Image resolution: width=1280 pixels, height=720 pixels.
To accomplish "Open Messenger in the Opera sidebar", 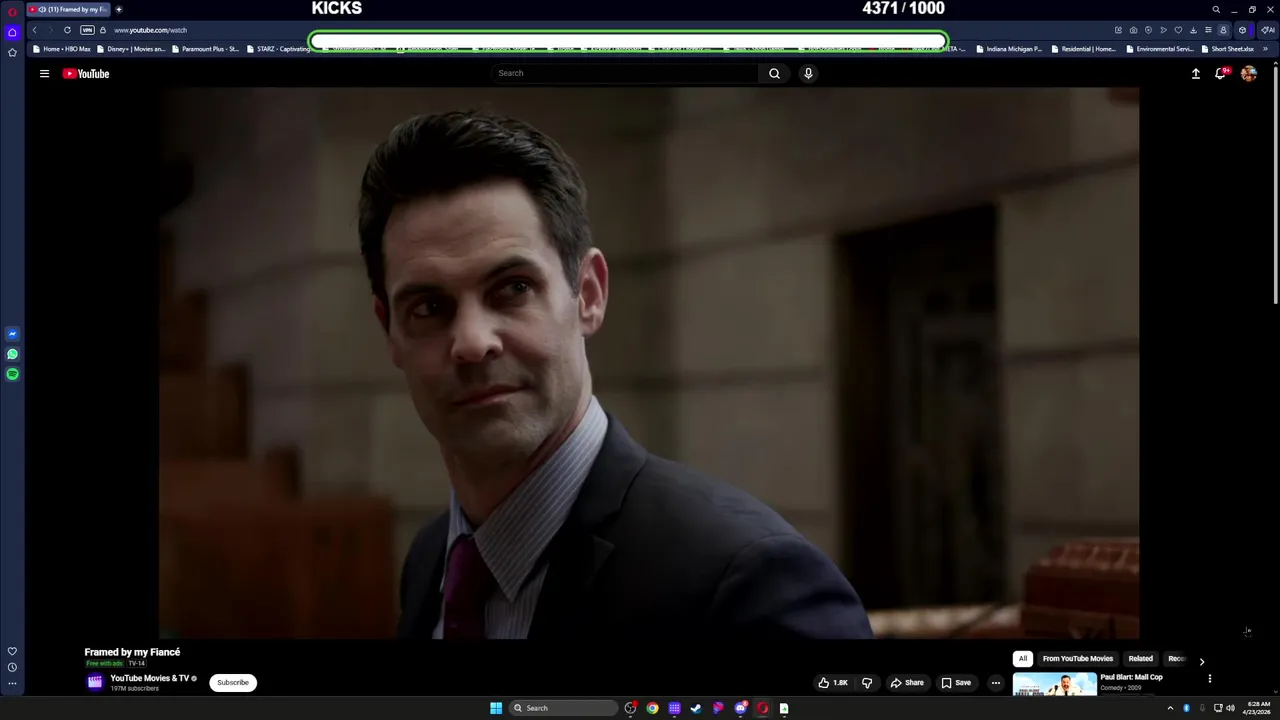I will pyautogui.click(x=12, y=334).
